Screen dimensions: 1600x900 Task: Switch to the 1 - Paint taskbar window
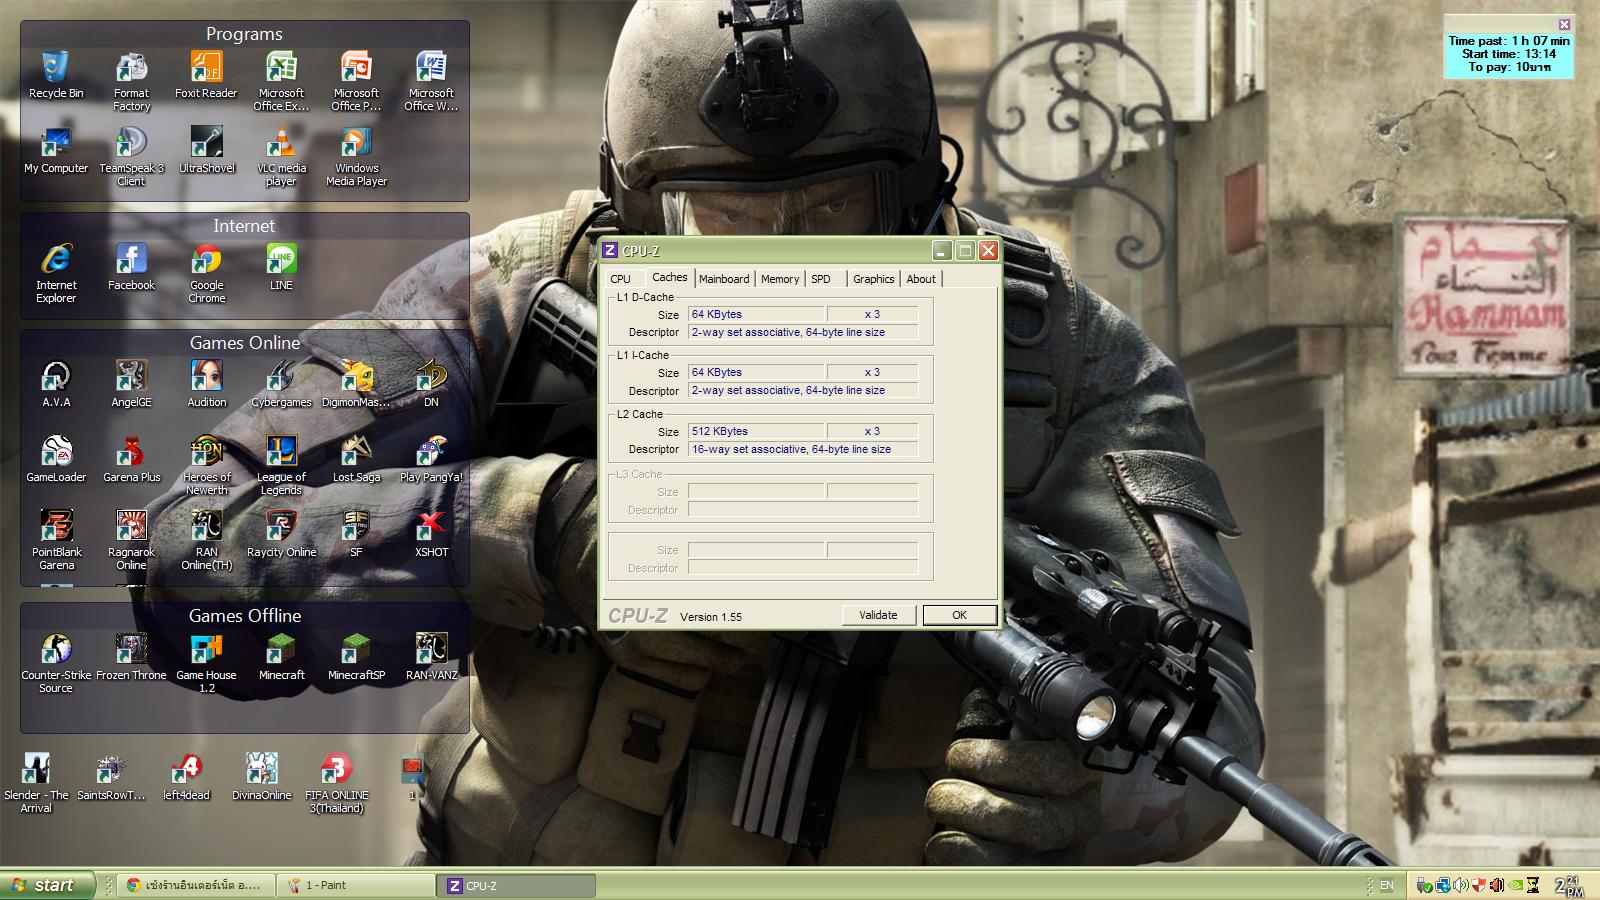pyautogui.click(x=355, y=885)
